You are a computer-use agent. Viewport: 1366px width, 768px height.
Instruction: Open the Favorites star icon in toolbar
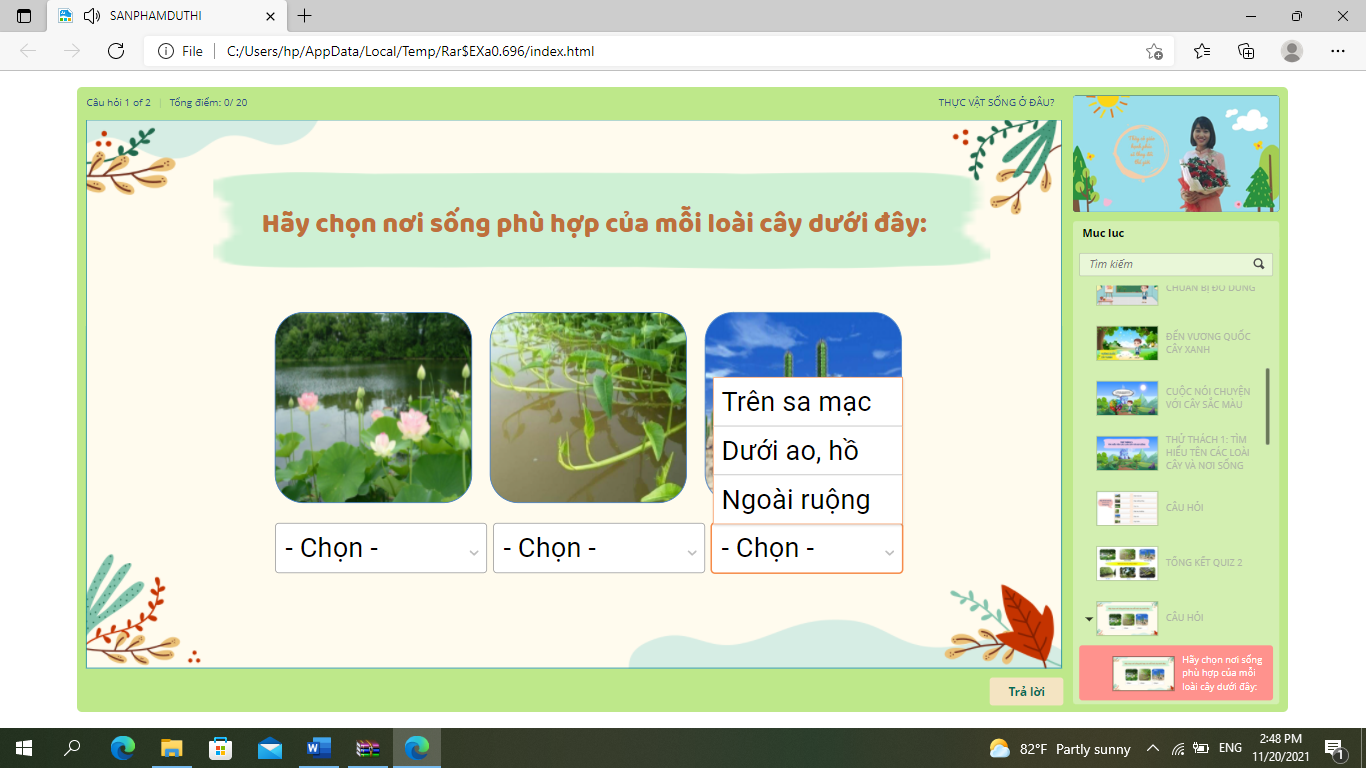pos(1202,51)
